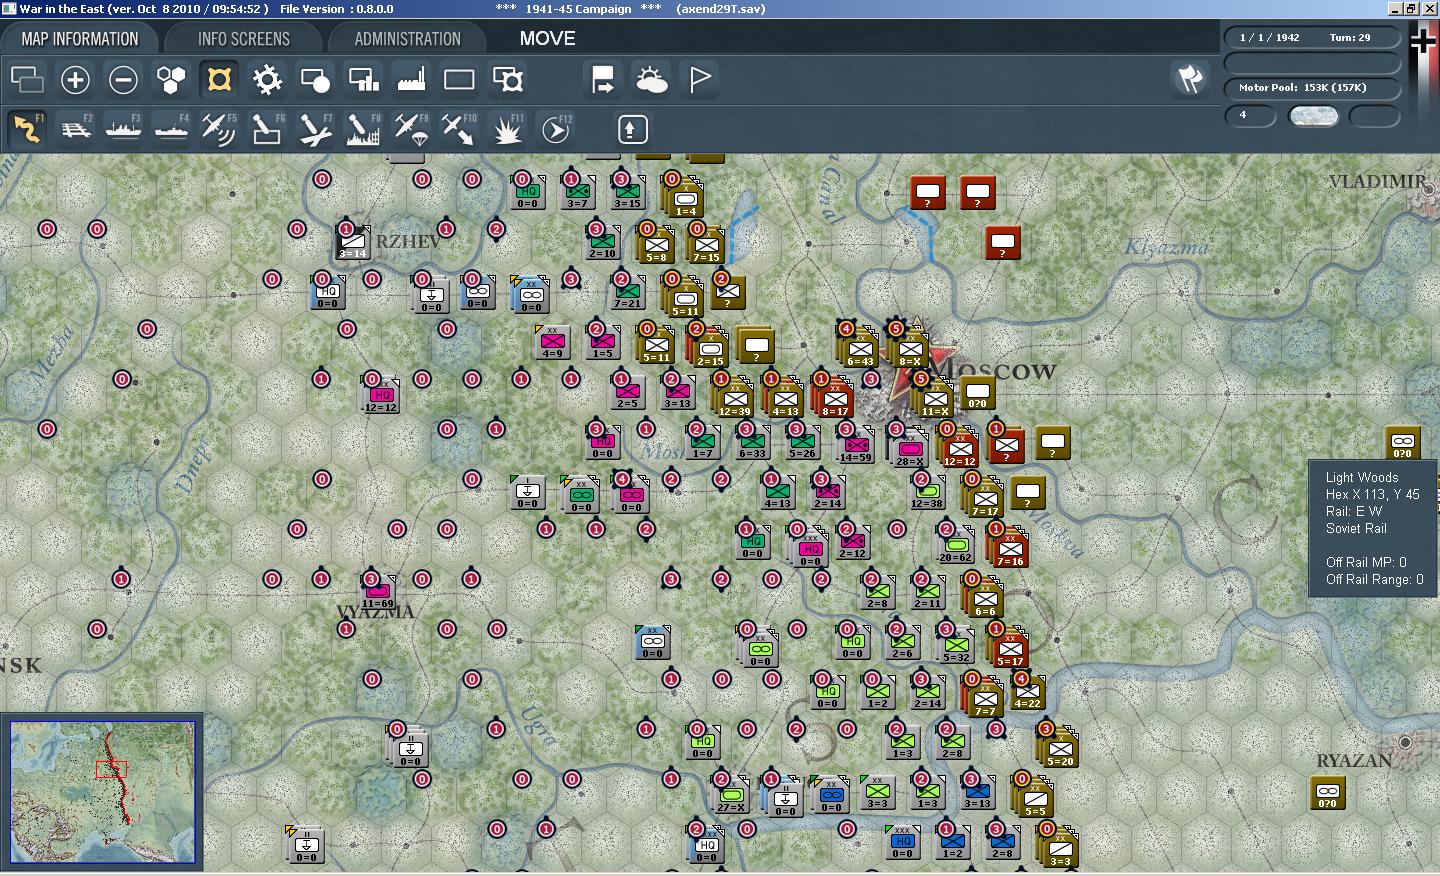The height and width of the screenshot is (876, 1440).
Task: Select the pink unit labeled 14=59
Action: (x=855, y=446)
